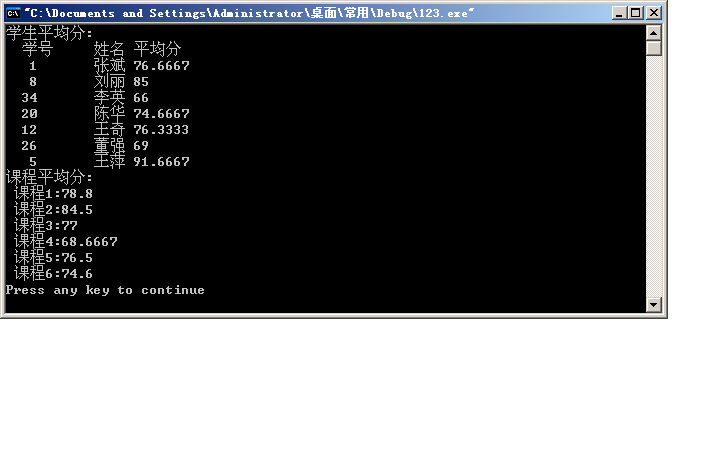
Task: Click the name 李英
Action: click(x=109, y=97)
